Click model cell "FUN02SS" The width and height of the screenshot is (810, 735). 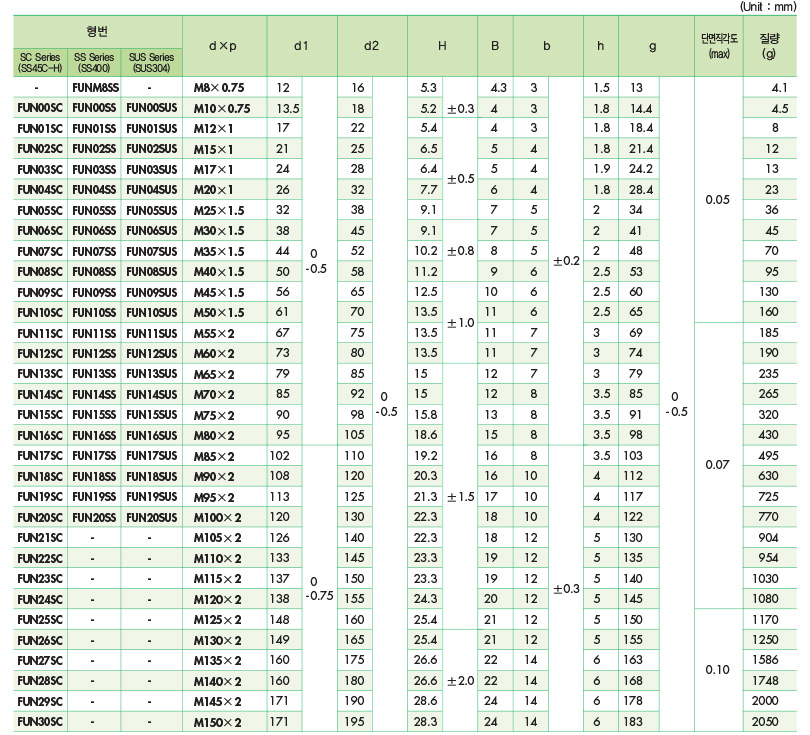click(x=94, y=149)
